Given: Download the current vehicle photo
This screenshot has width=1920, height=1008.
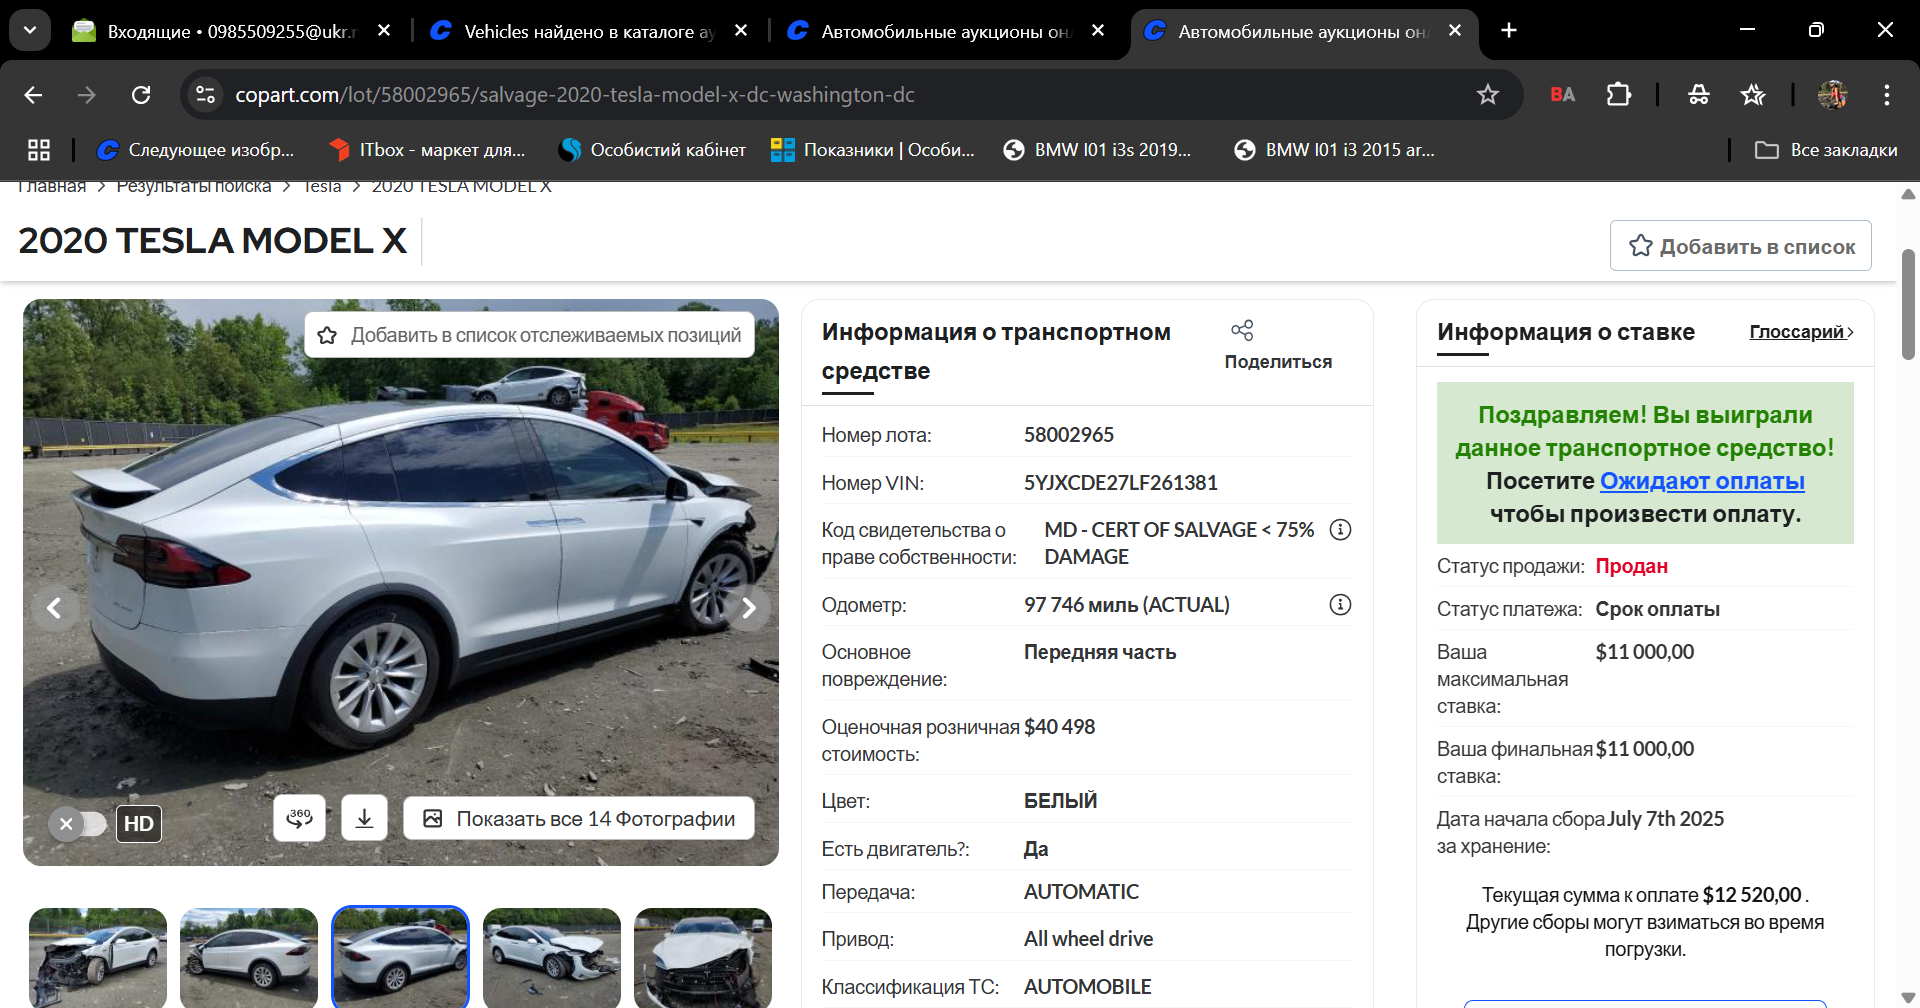Looking at the screenshot, I should point(364,818).
